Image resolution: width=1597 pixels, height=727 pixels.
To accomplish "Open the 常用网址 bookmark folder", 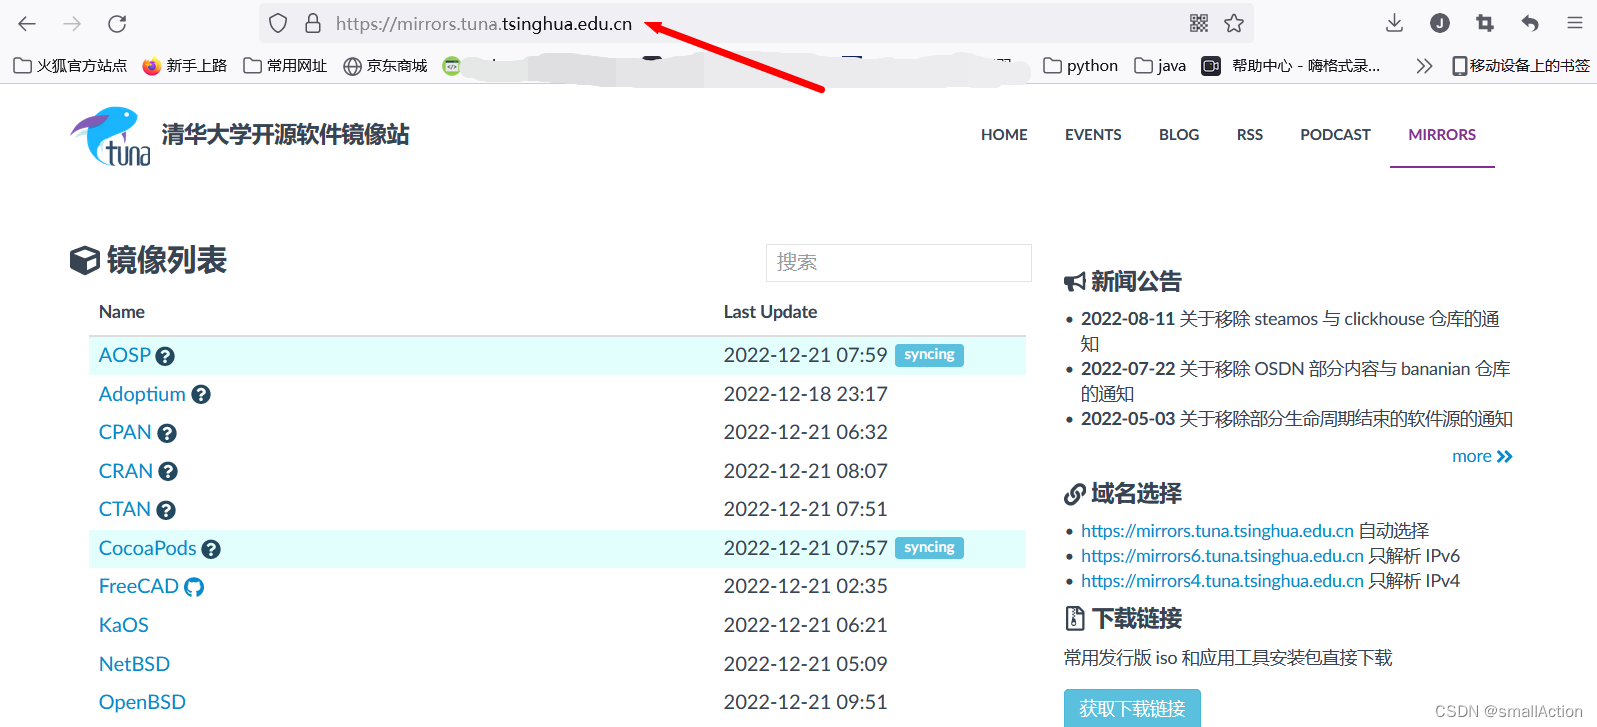I will [286, 66].
